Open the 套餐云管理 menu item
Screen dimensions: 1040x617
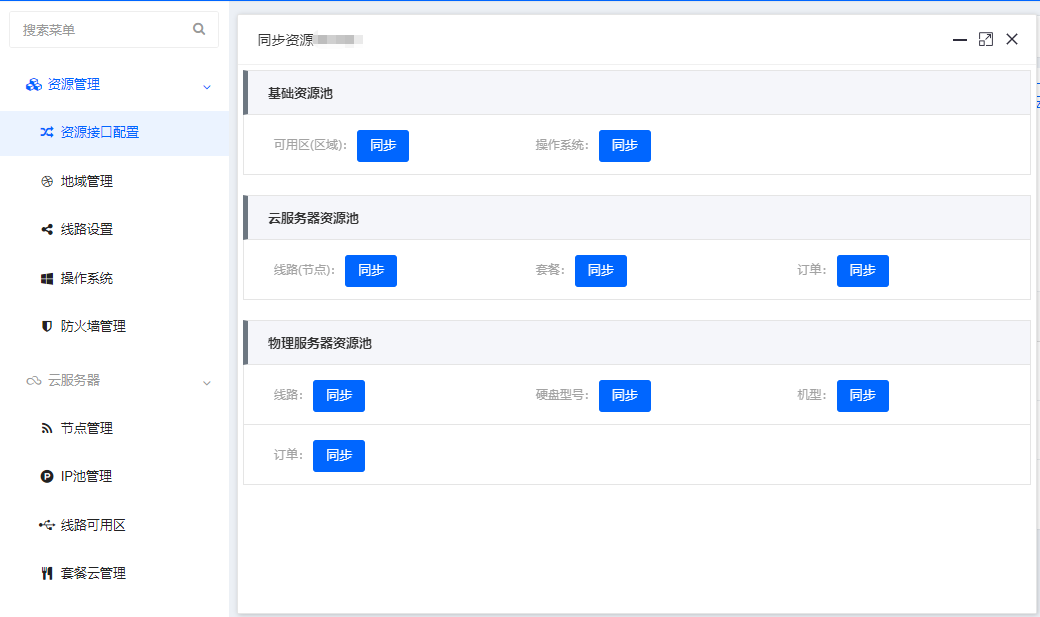click(x=93, y=573)
